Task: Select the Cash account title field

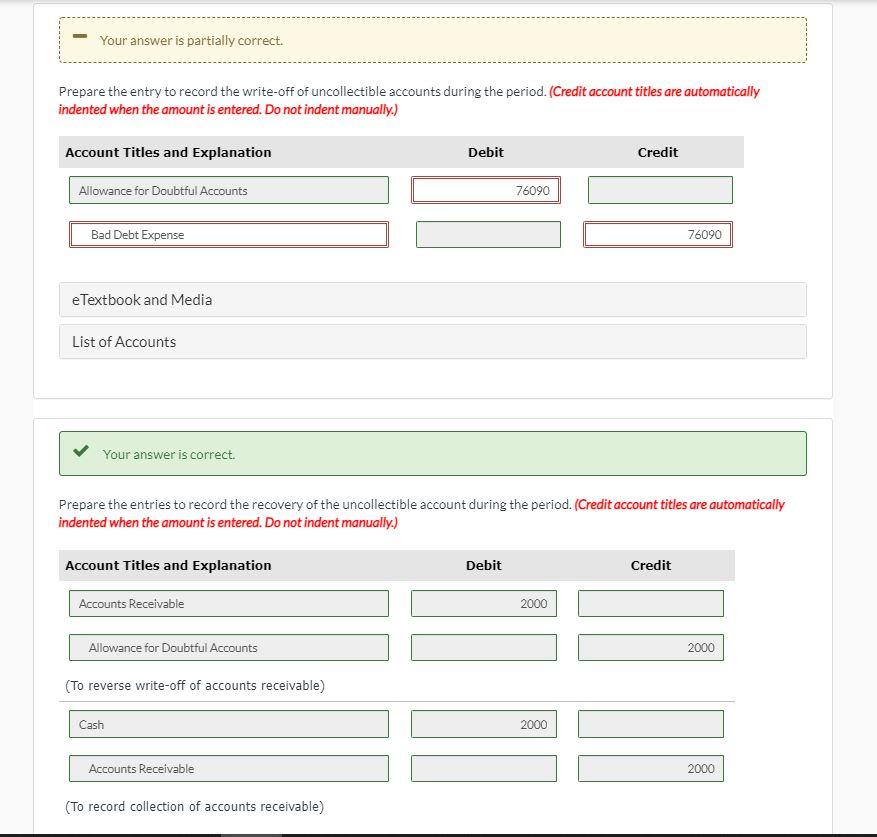Action: click(x=228, y=723)
